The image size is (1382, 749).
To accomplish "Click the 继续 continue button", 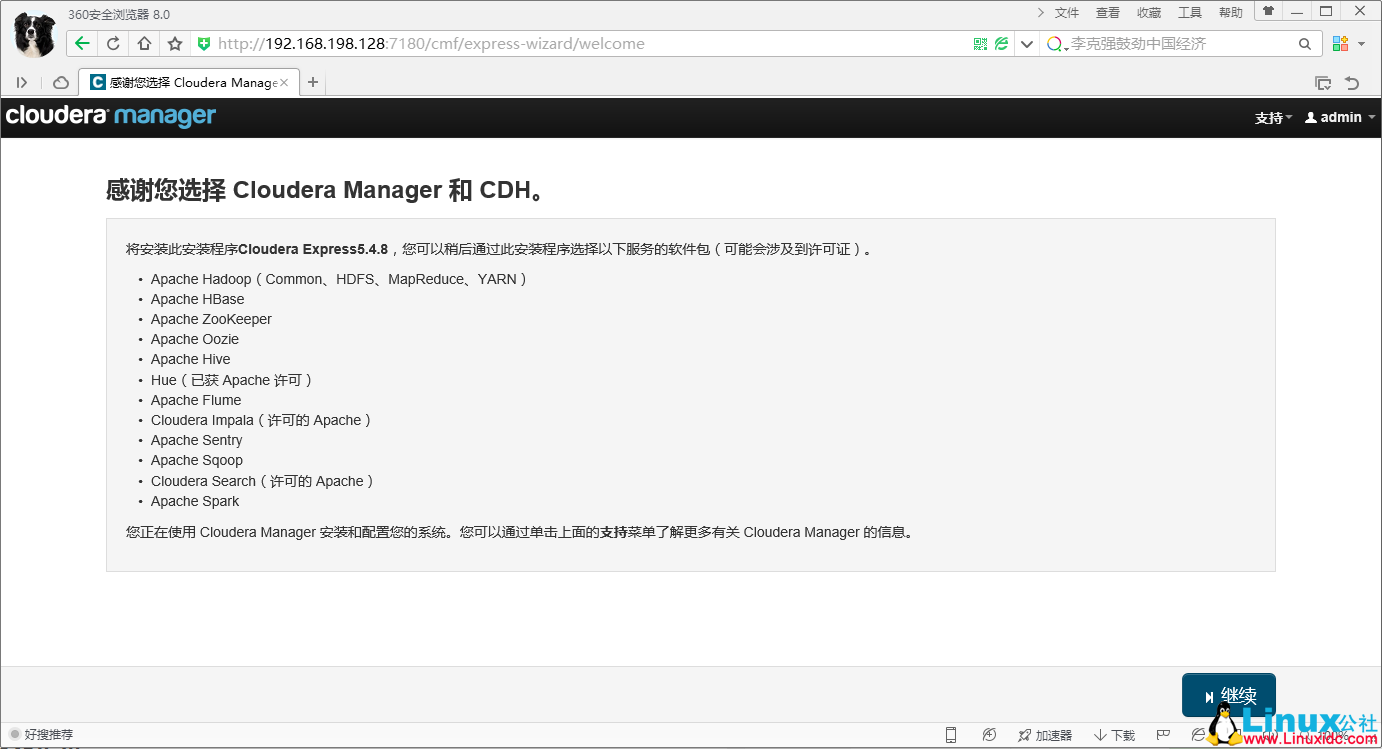I will point(1228,694).
